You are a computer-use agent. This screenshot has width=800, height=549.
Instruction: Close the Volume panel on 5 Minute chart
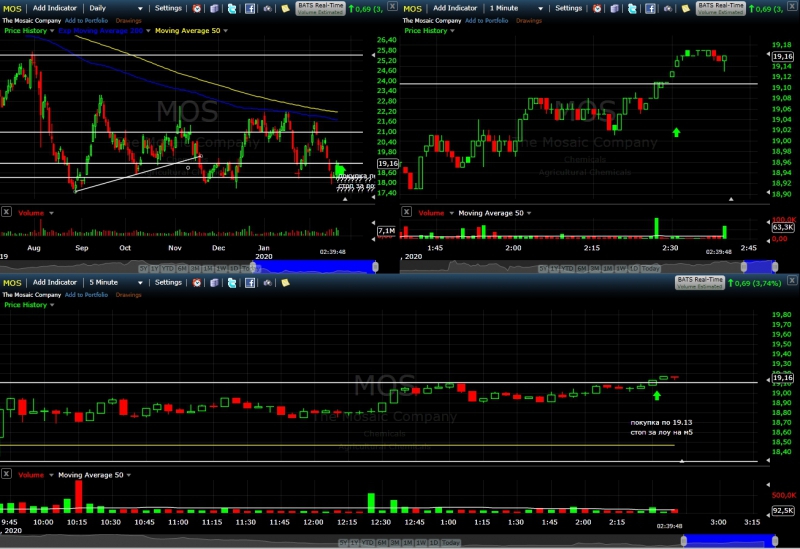6,474
